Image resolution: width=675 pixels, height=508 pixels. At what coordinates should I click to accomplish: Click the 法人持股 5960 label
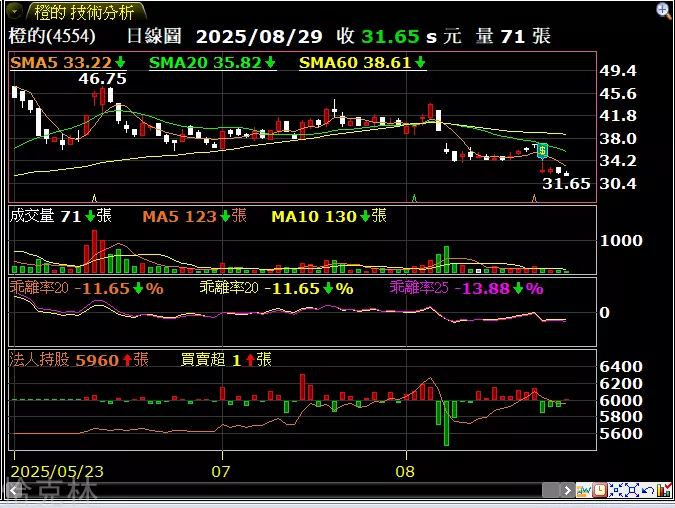click(x=79, y=359)
